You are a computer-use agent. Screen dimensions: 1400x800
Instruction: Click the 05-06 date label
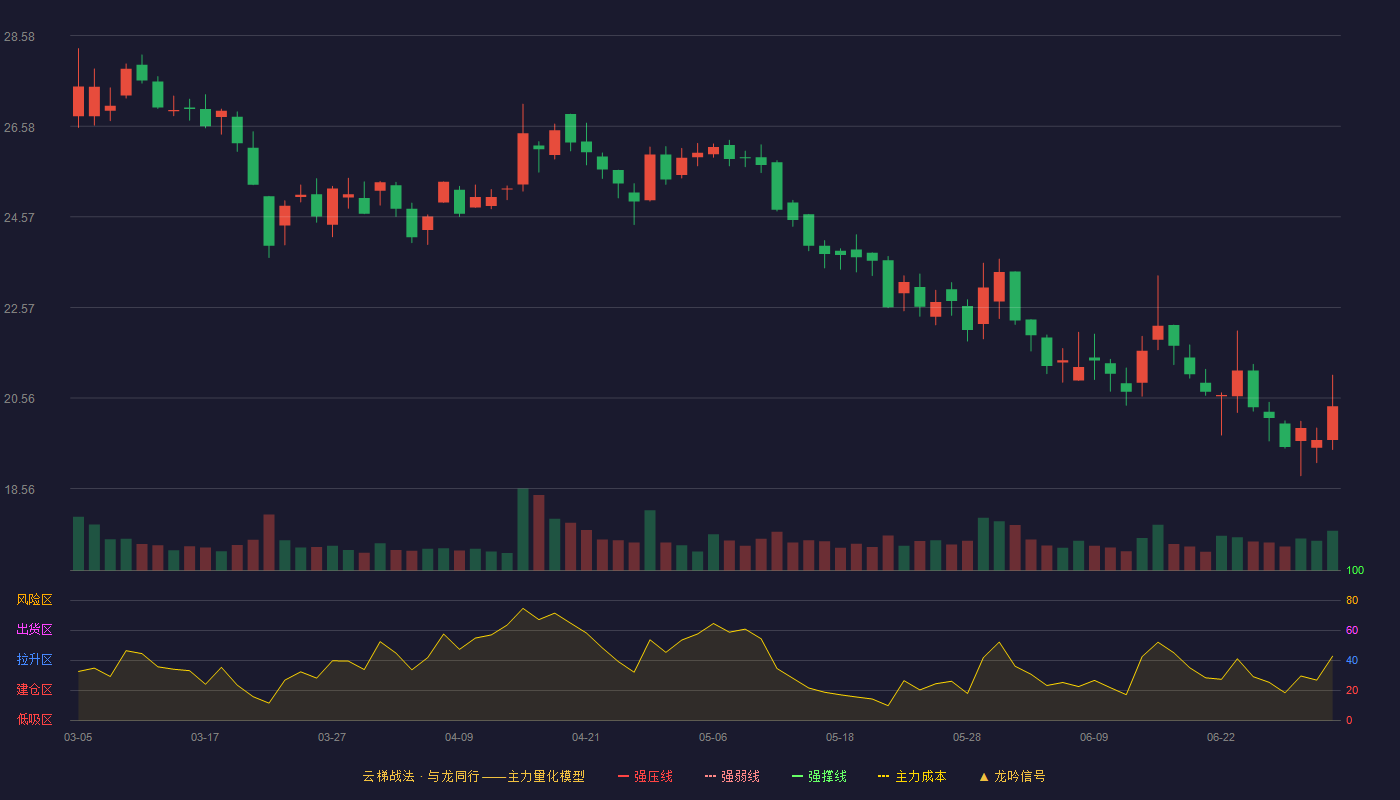pyautogui.click(x=713, y=737)
